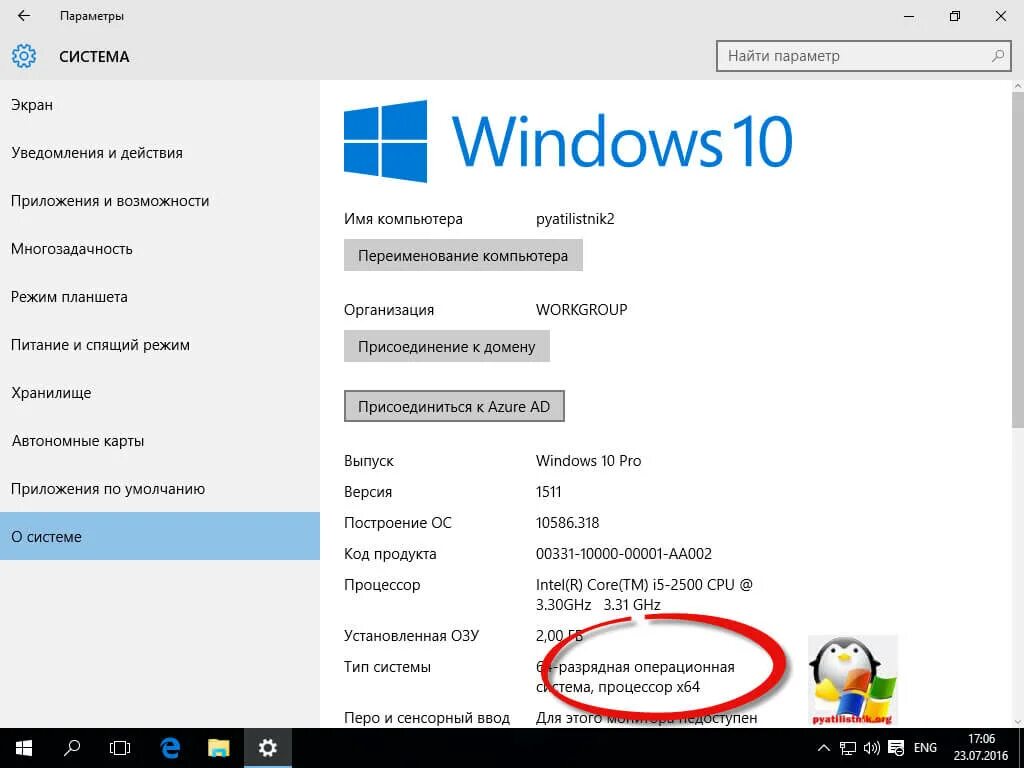Open the volume speaker tray icon
The height and width of the screenshot is (768, 1024).
871,748
